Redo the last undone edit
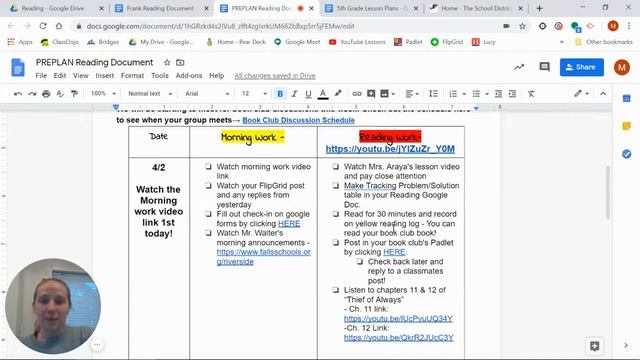 point(32,94)
